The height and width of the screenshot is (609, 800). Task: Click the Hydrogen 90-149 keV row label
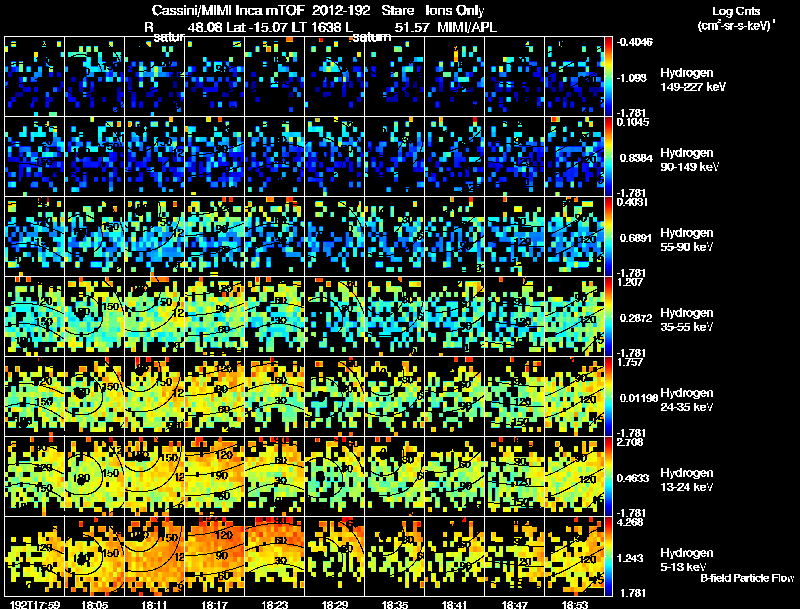[690, 160]
